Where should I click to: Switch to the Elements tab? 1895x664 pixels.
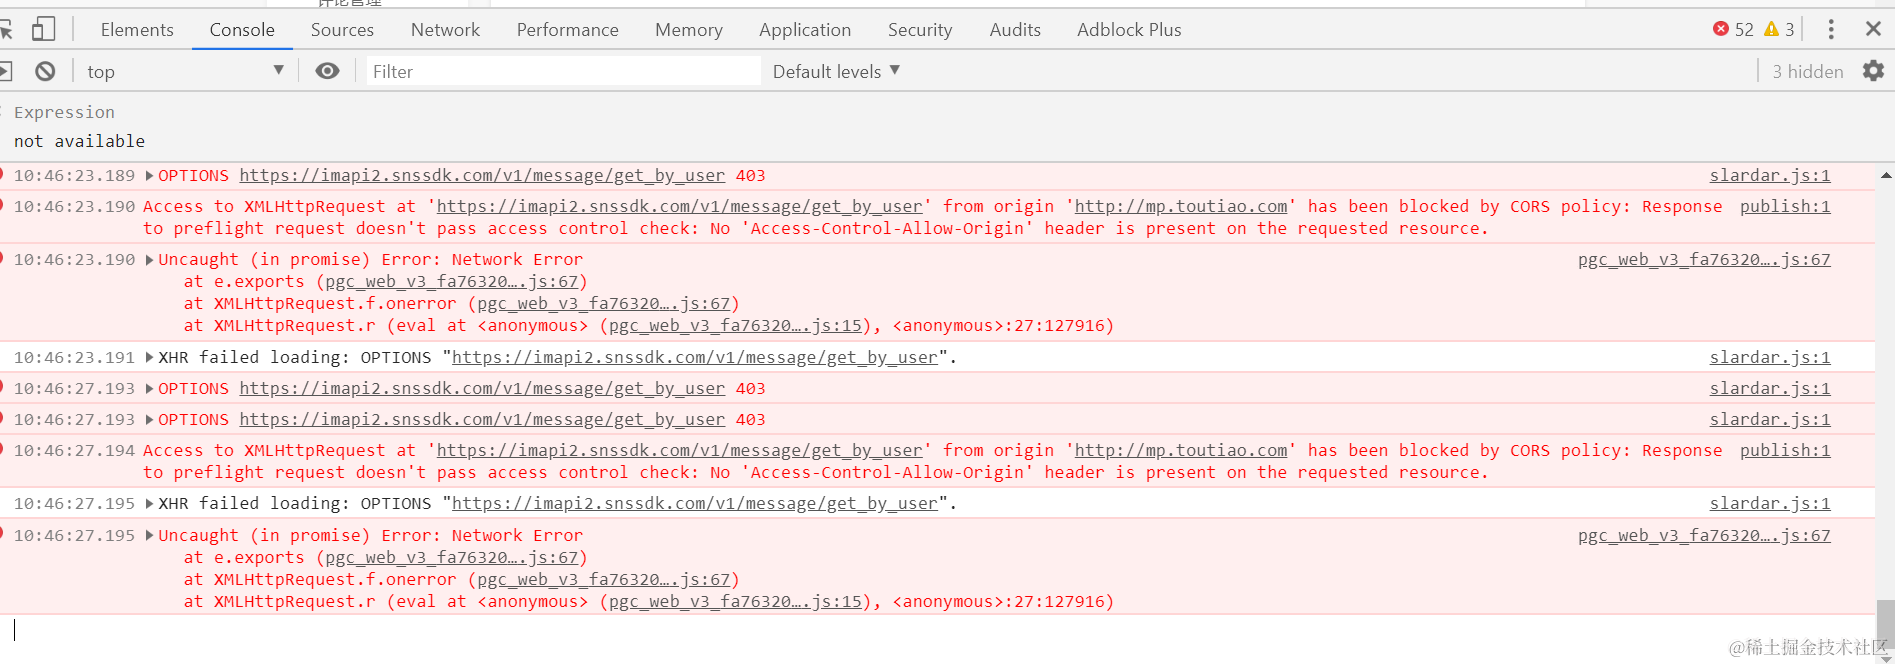[x=137, y=30]
